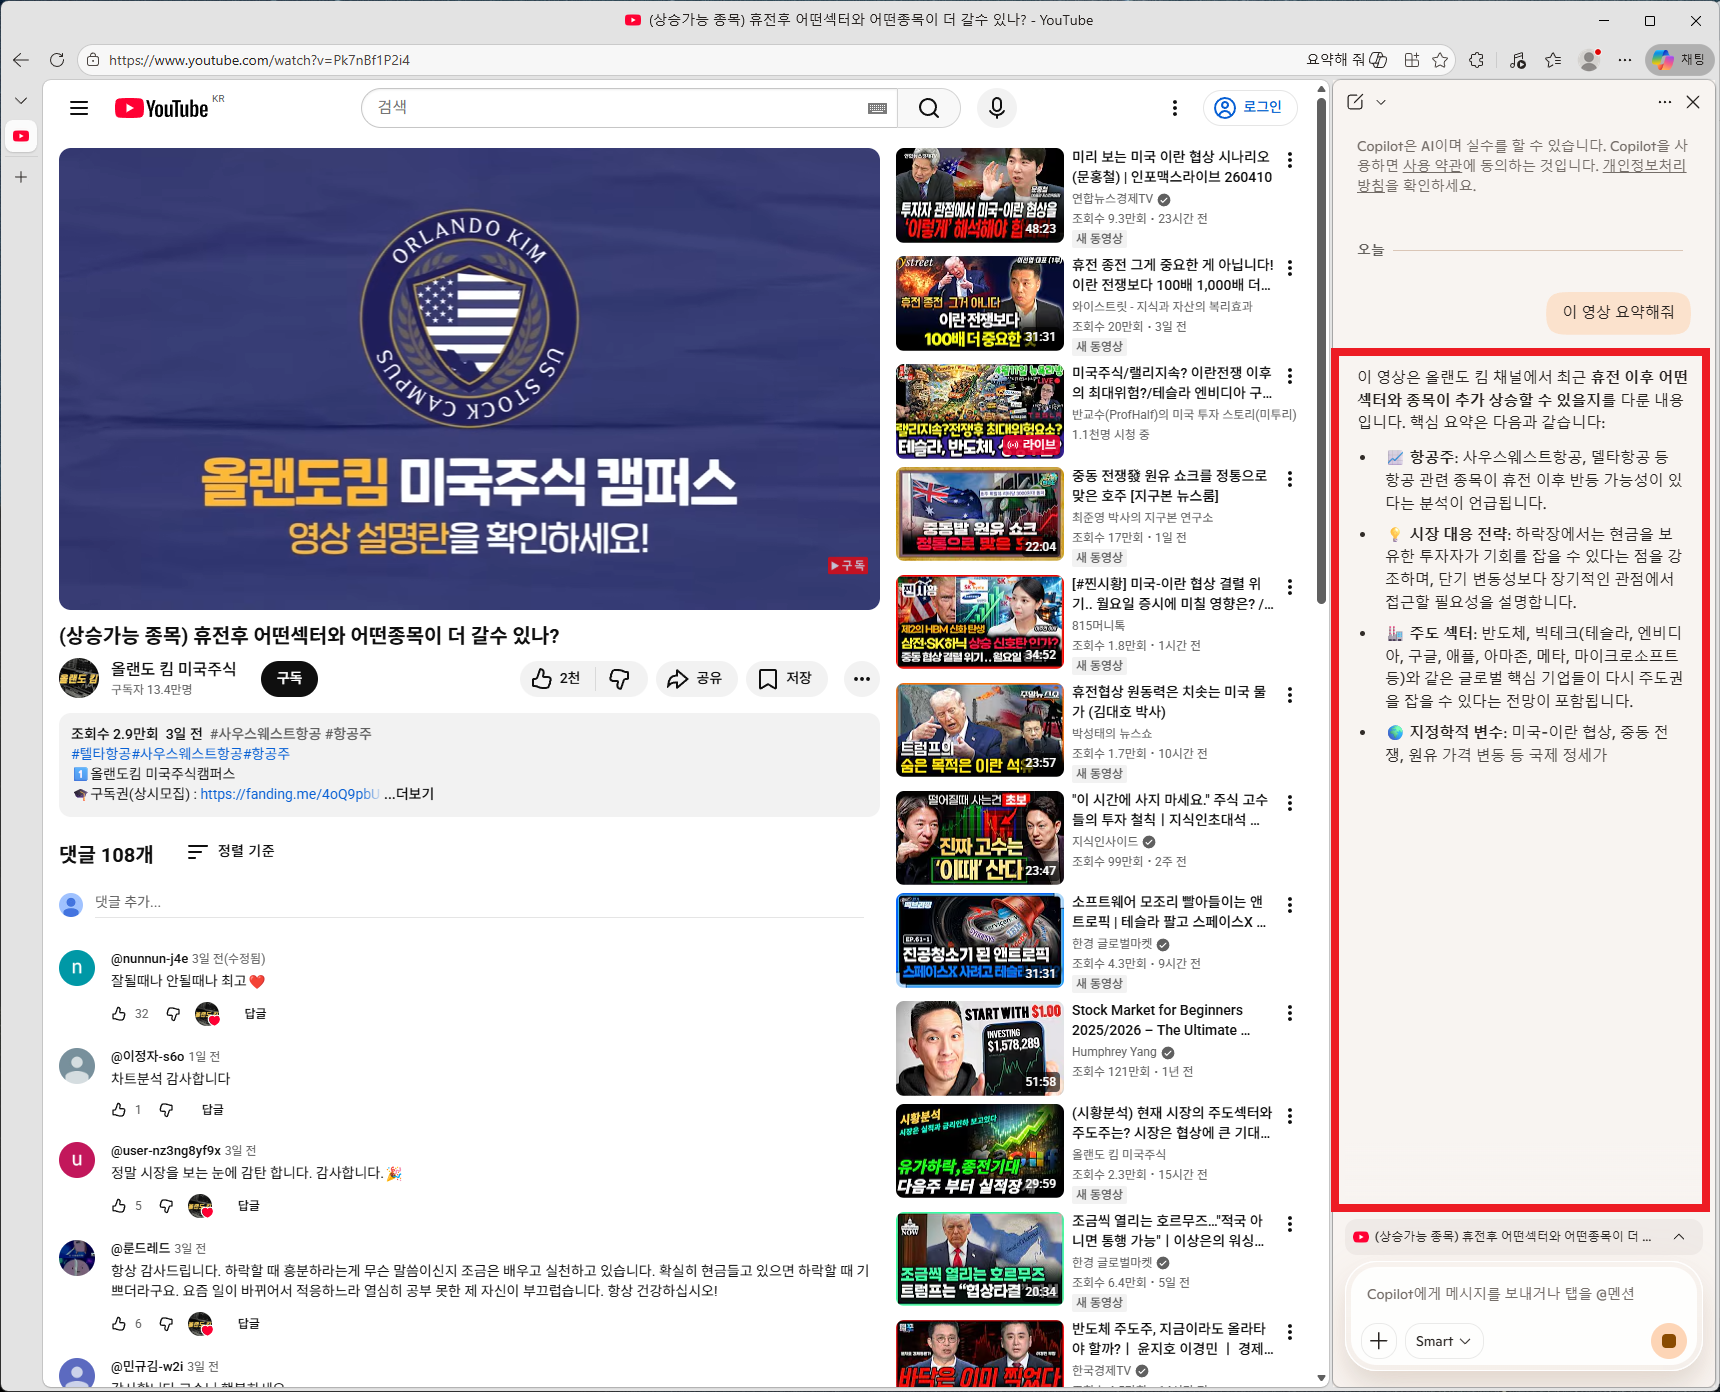This screenshot has width=1720, height=1392.
Task: Add a new tab with plus icon
Action: click(x=21, y=177)
